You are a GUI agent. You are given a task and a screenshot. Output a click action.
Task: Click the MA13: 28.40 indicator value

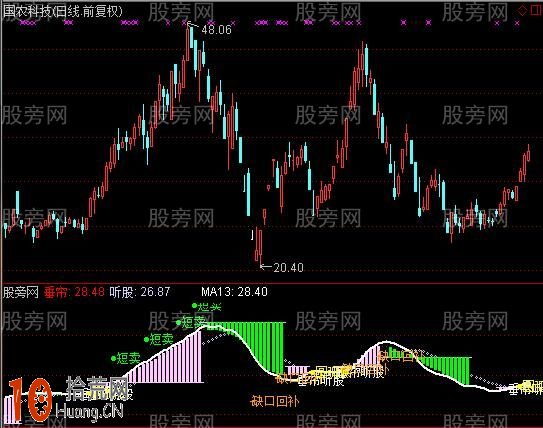[x=234, y=292]
